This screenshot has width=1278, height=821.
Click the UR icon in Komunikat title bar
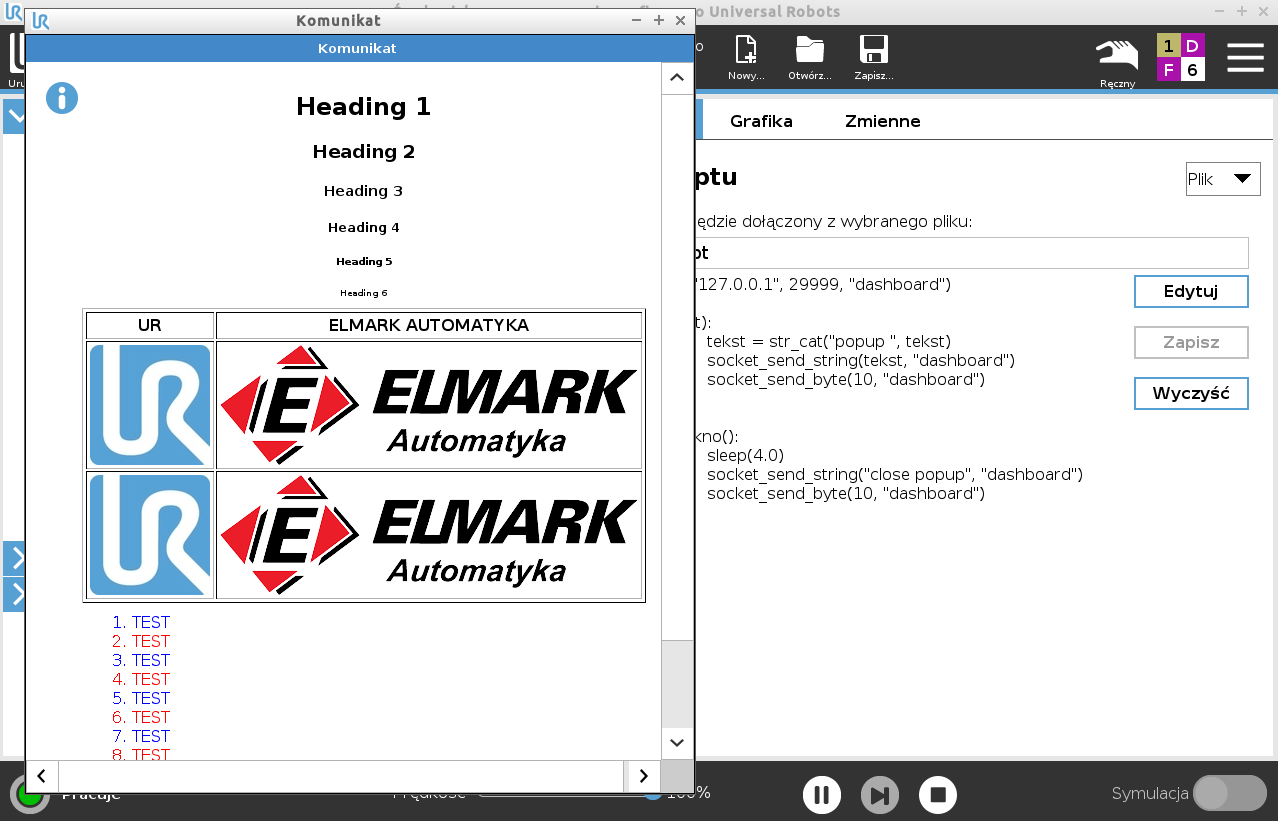click(x=41, y=21)
